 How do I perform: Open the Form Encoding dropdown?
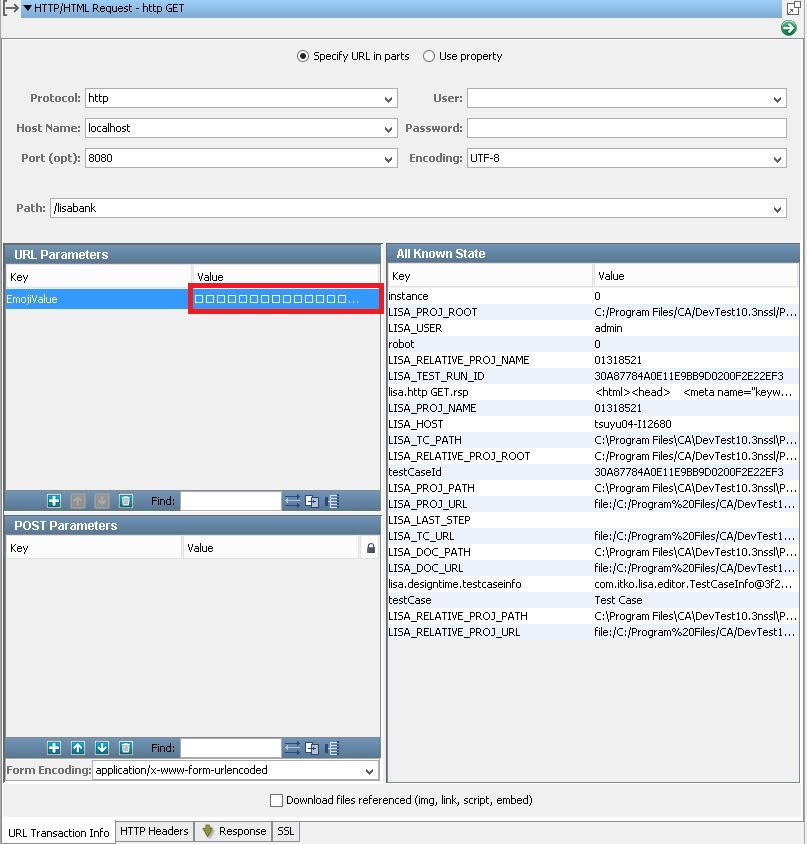370,771
